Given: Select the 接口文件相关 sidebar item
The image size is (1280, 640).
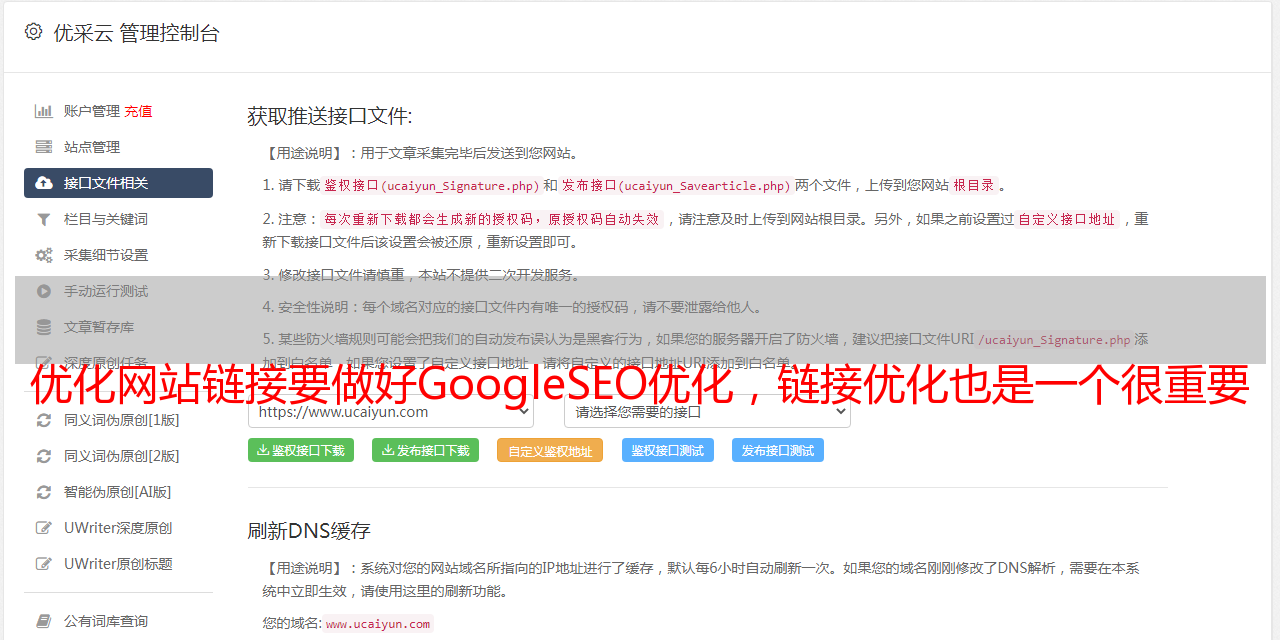Looking at the screenshot, I should [118, 183].
